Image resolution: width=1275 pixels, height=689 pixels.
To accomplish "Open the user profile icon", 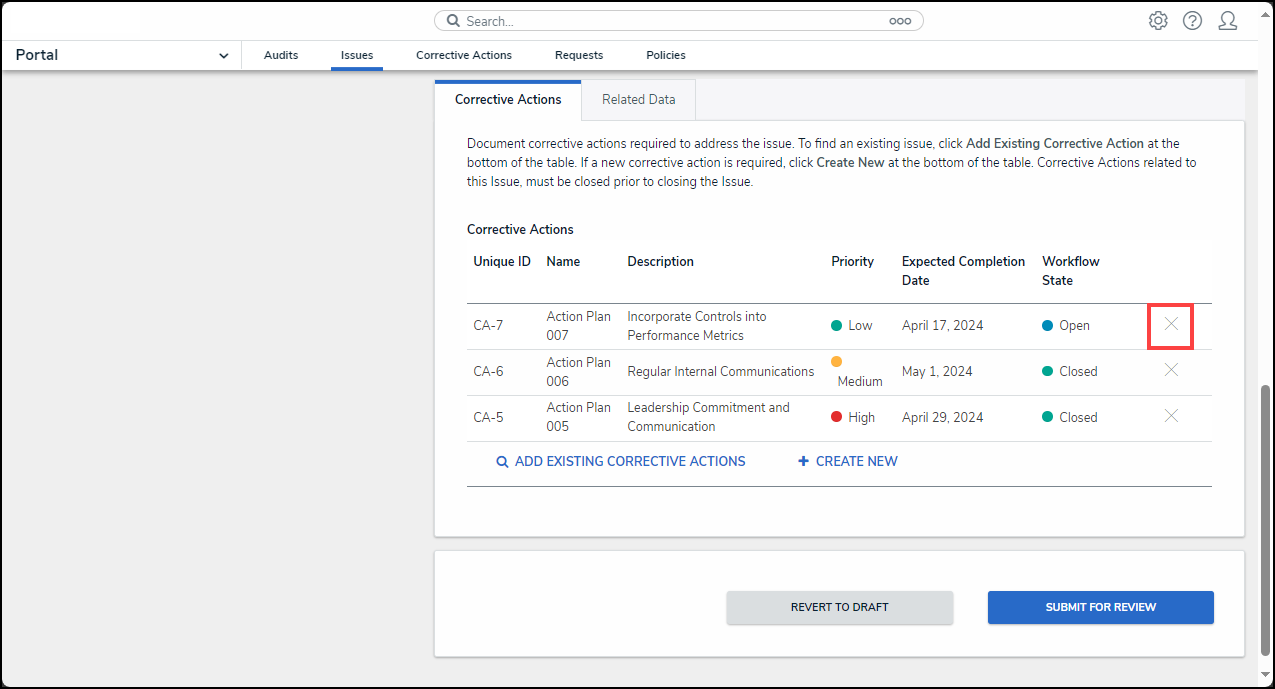I will pos(1227,21).
